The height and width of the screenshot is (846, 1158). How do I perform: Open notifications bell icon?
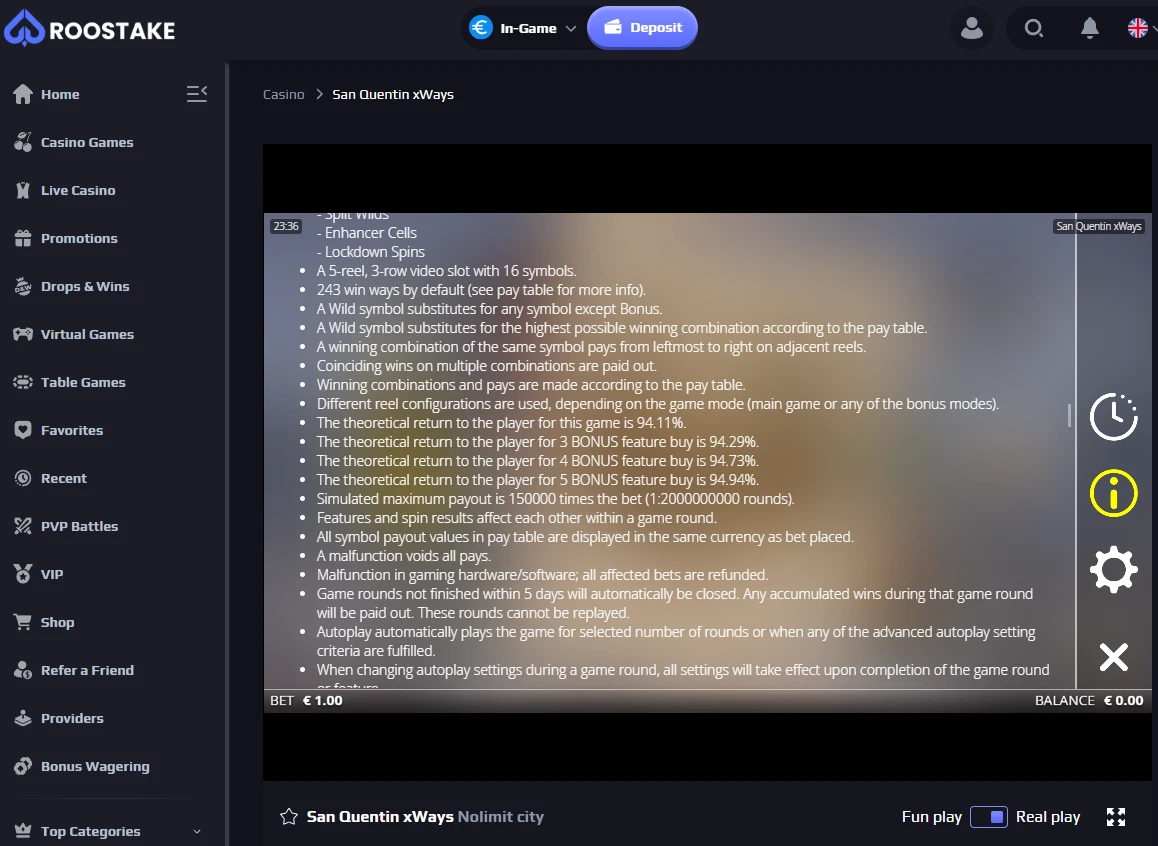click(x=1089, y=28)
